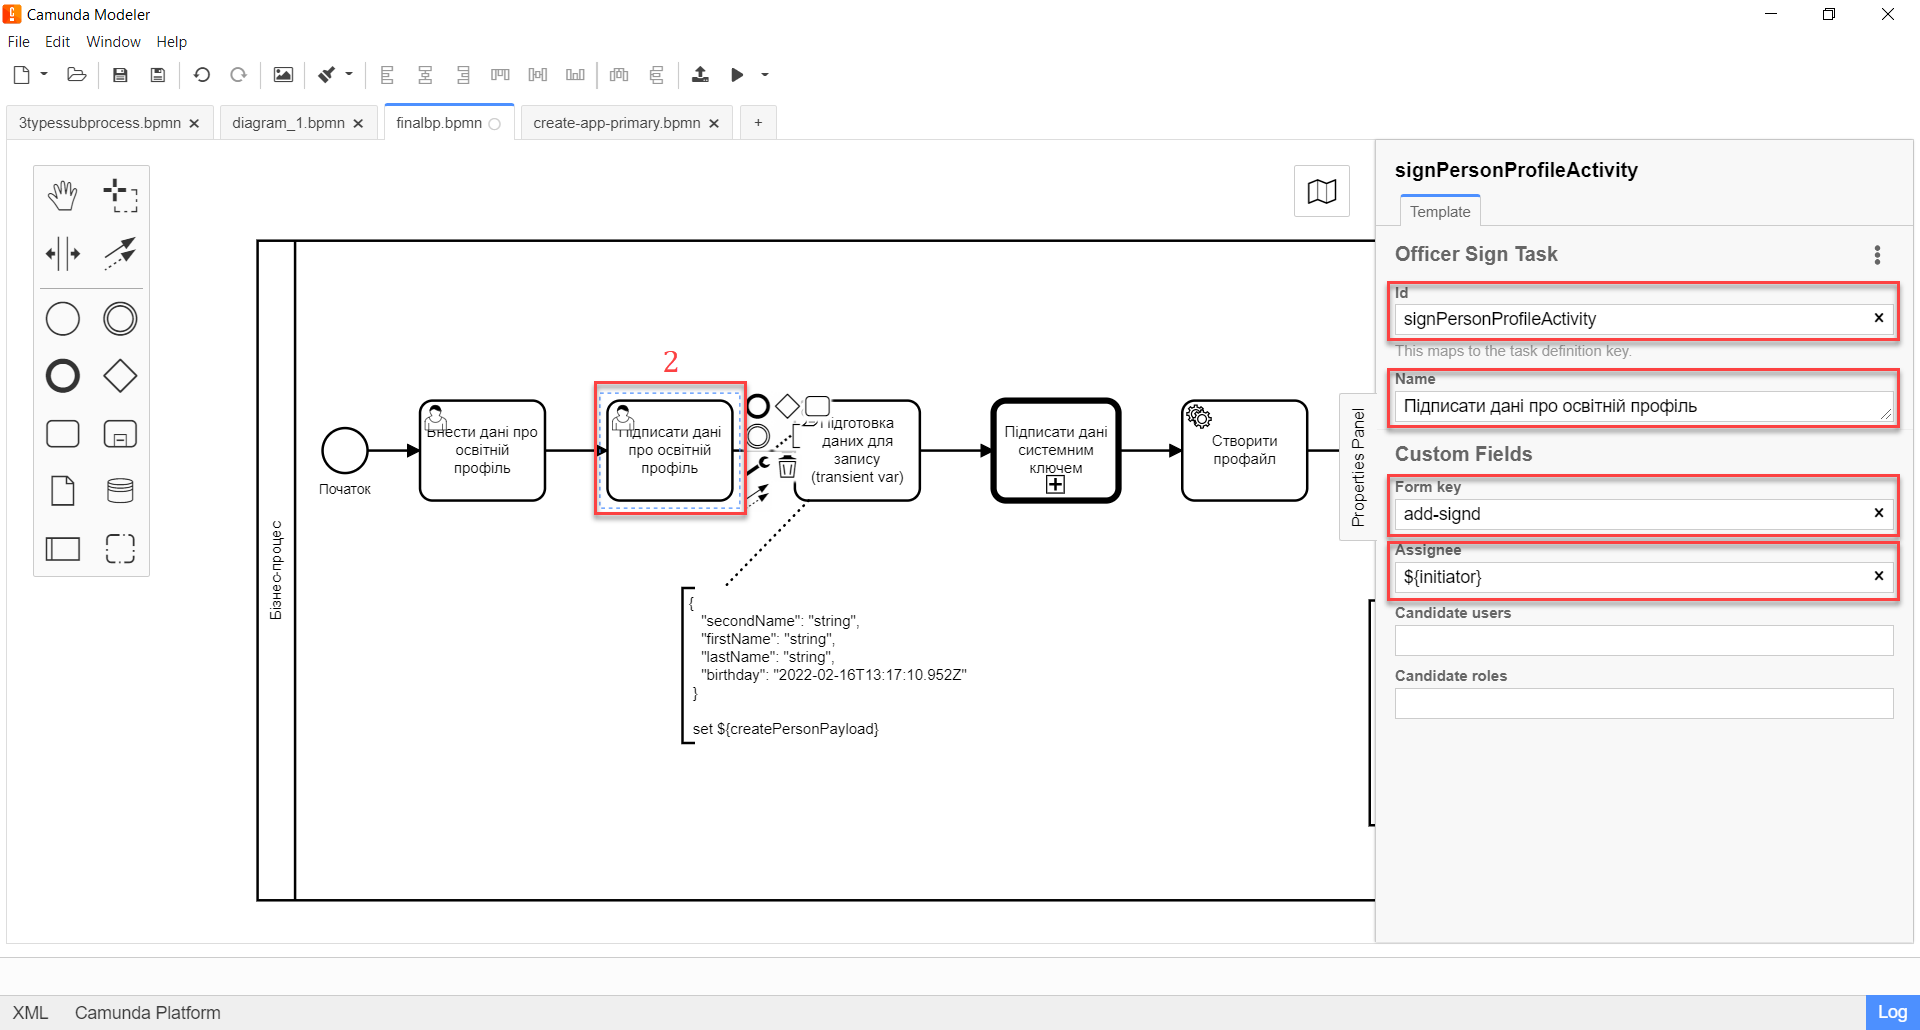Expand the color picker dropdown arrow
The height and width of the screenshot is (1030, 1920).
tap(349, 74)
